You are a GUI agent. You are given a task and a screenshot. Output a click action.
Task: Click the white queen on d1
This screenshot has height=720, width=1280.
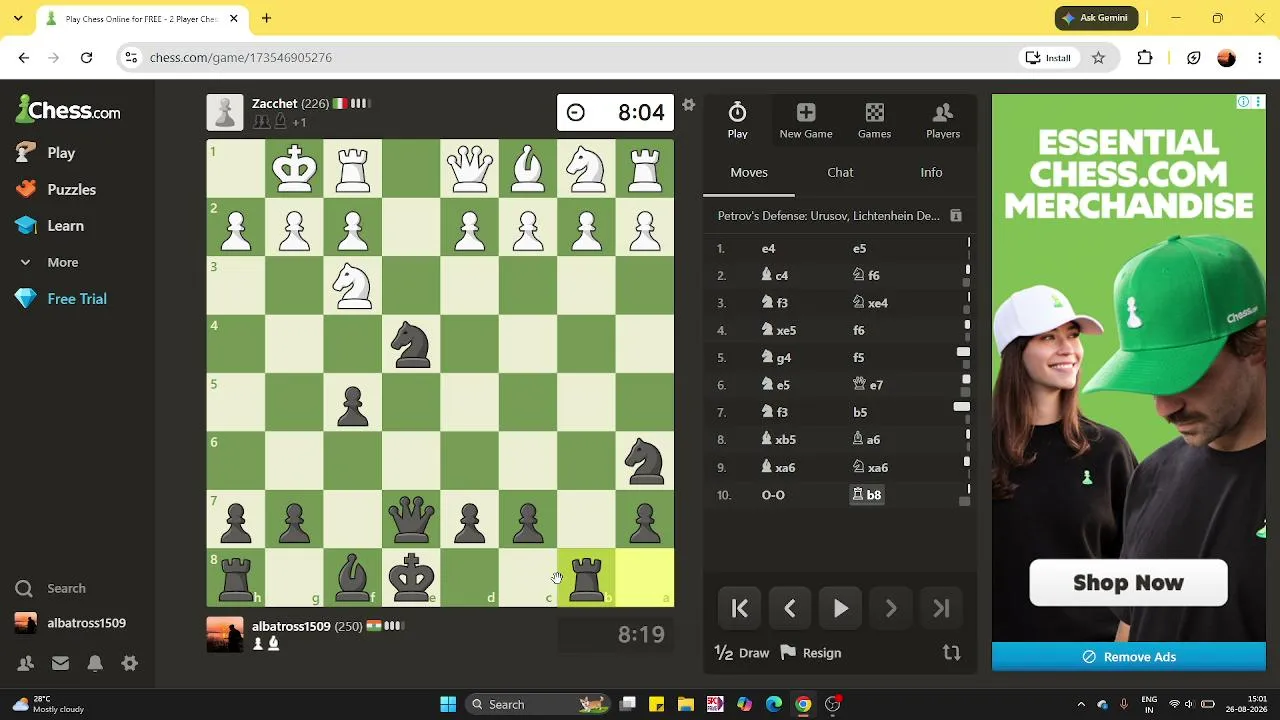pos(470,169)
